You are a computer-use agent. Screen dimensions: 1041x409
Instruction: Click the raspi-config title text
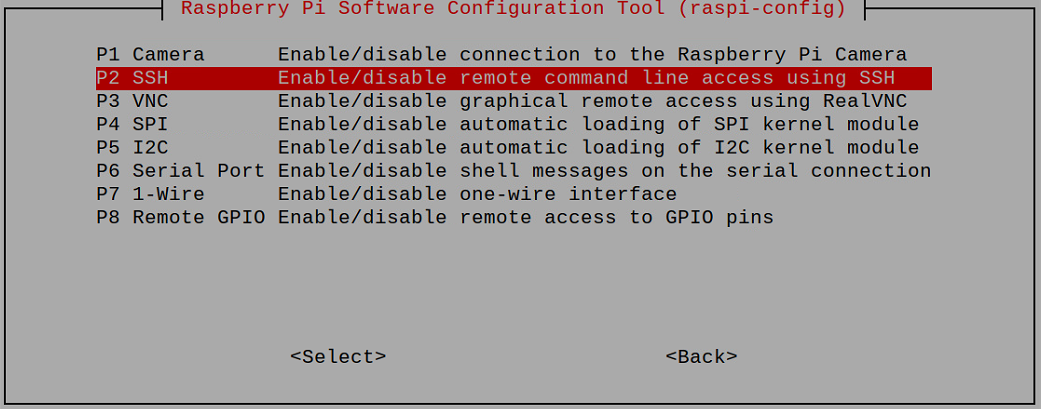click(x=514, y=9)
